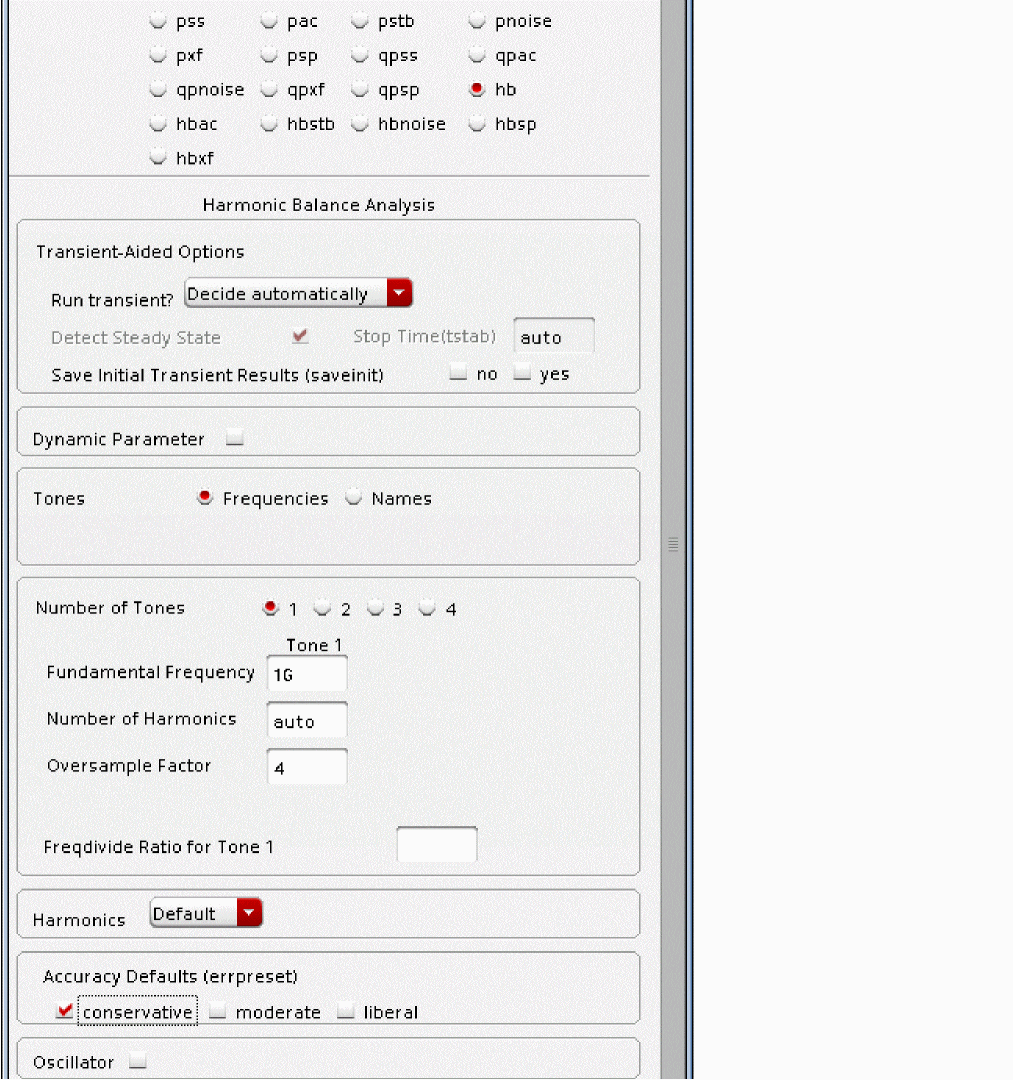The image size is (1013, 1080).
Task: Choose the pnoise analysis option
Action: tap(477, 21)
